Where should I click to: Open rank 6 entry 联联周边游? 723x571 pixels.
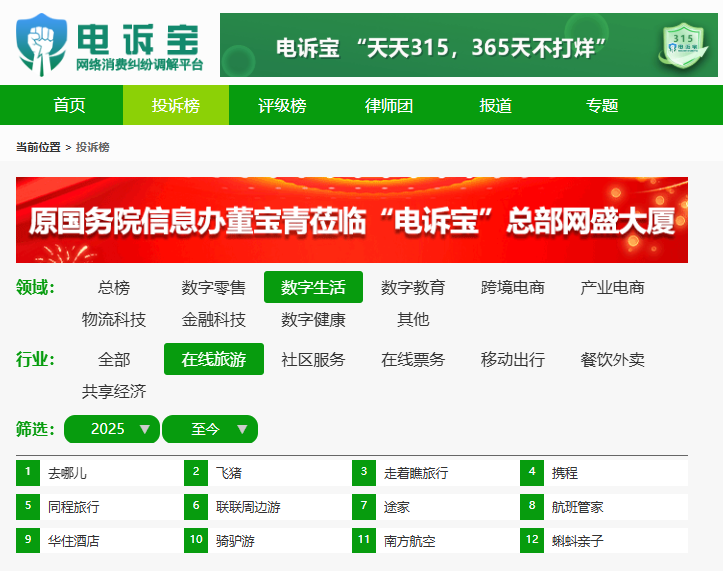click(248, 507)
